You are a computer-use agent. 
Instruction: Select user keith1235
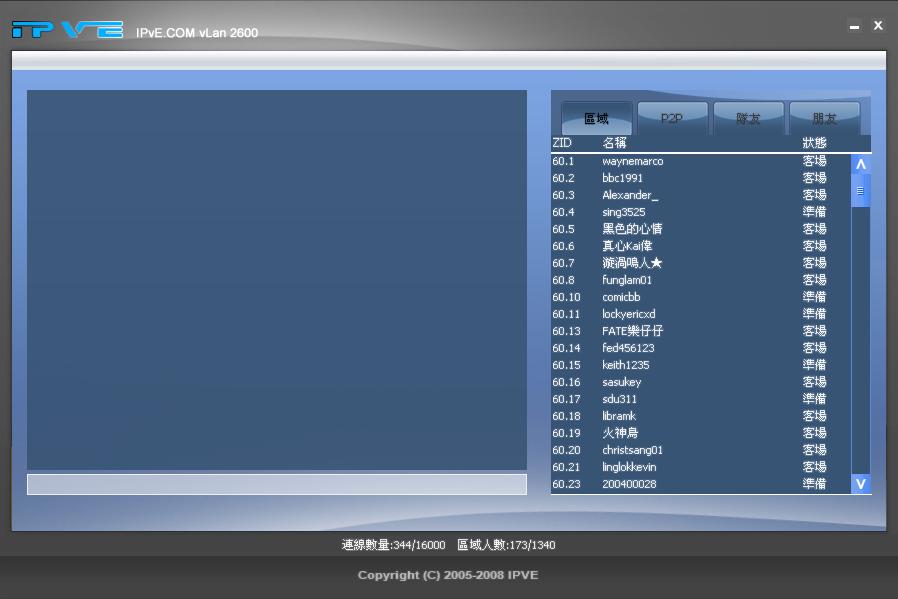click(700, 365)
